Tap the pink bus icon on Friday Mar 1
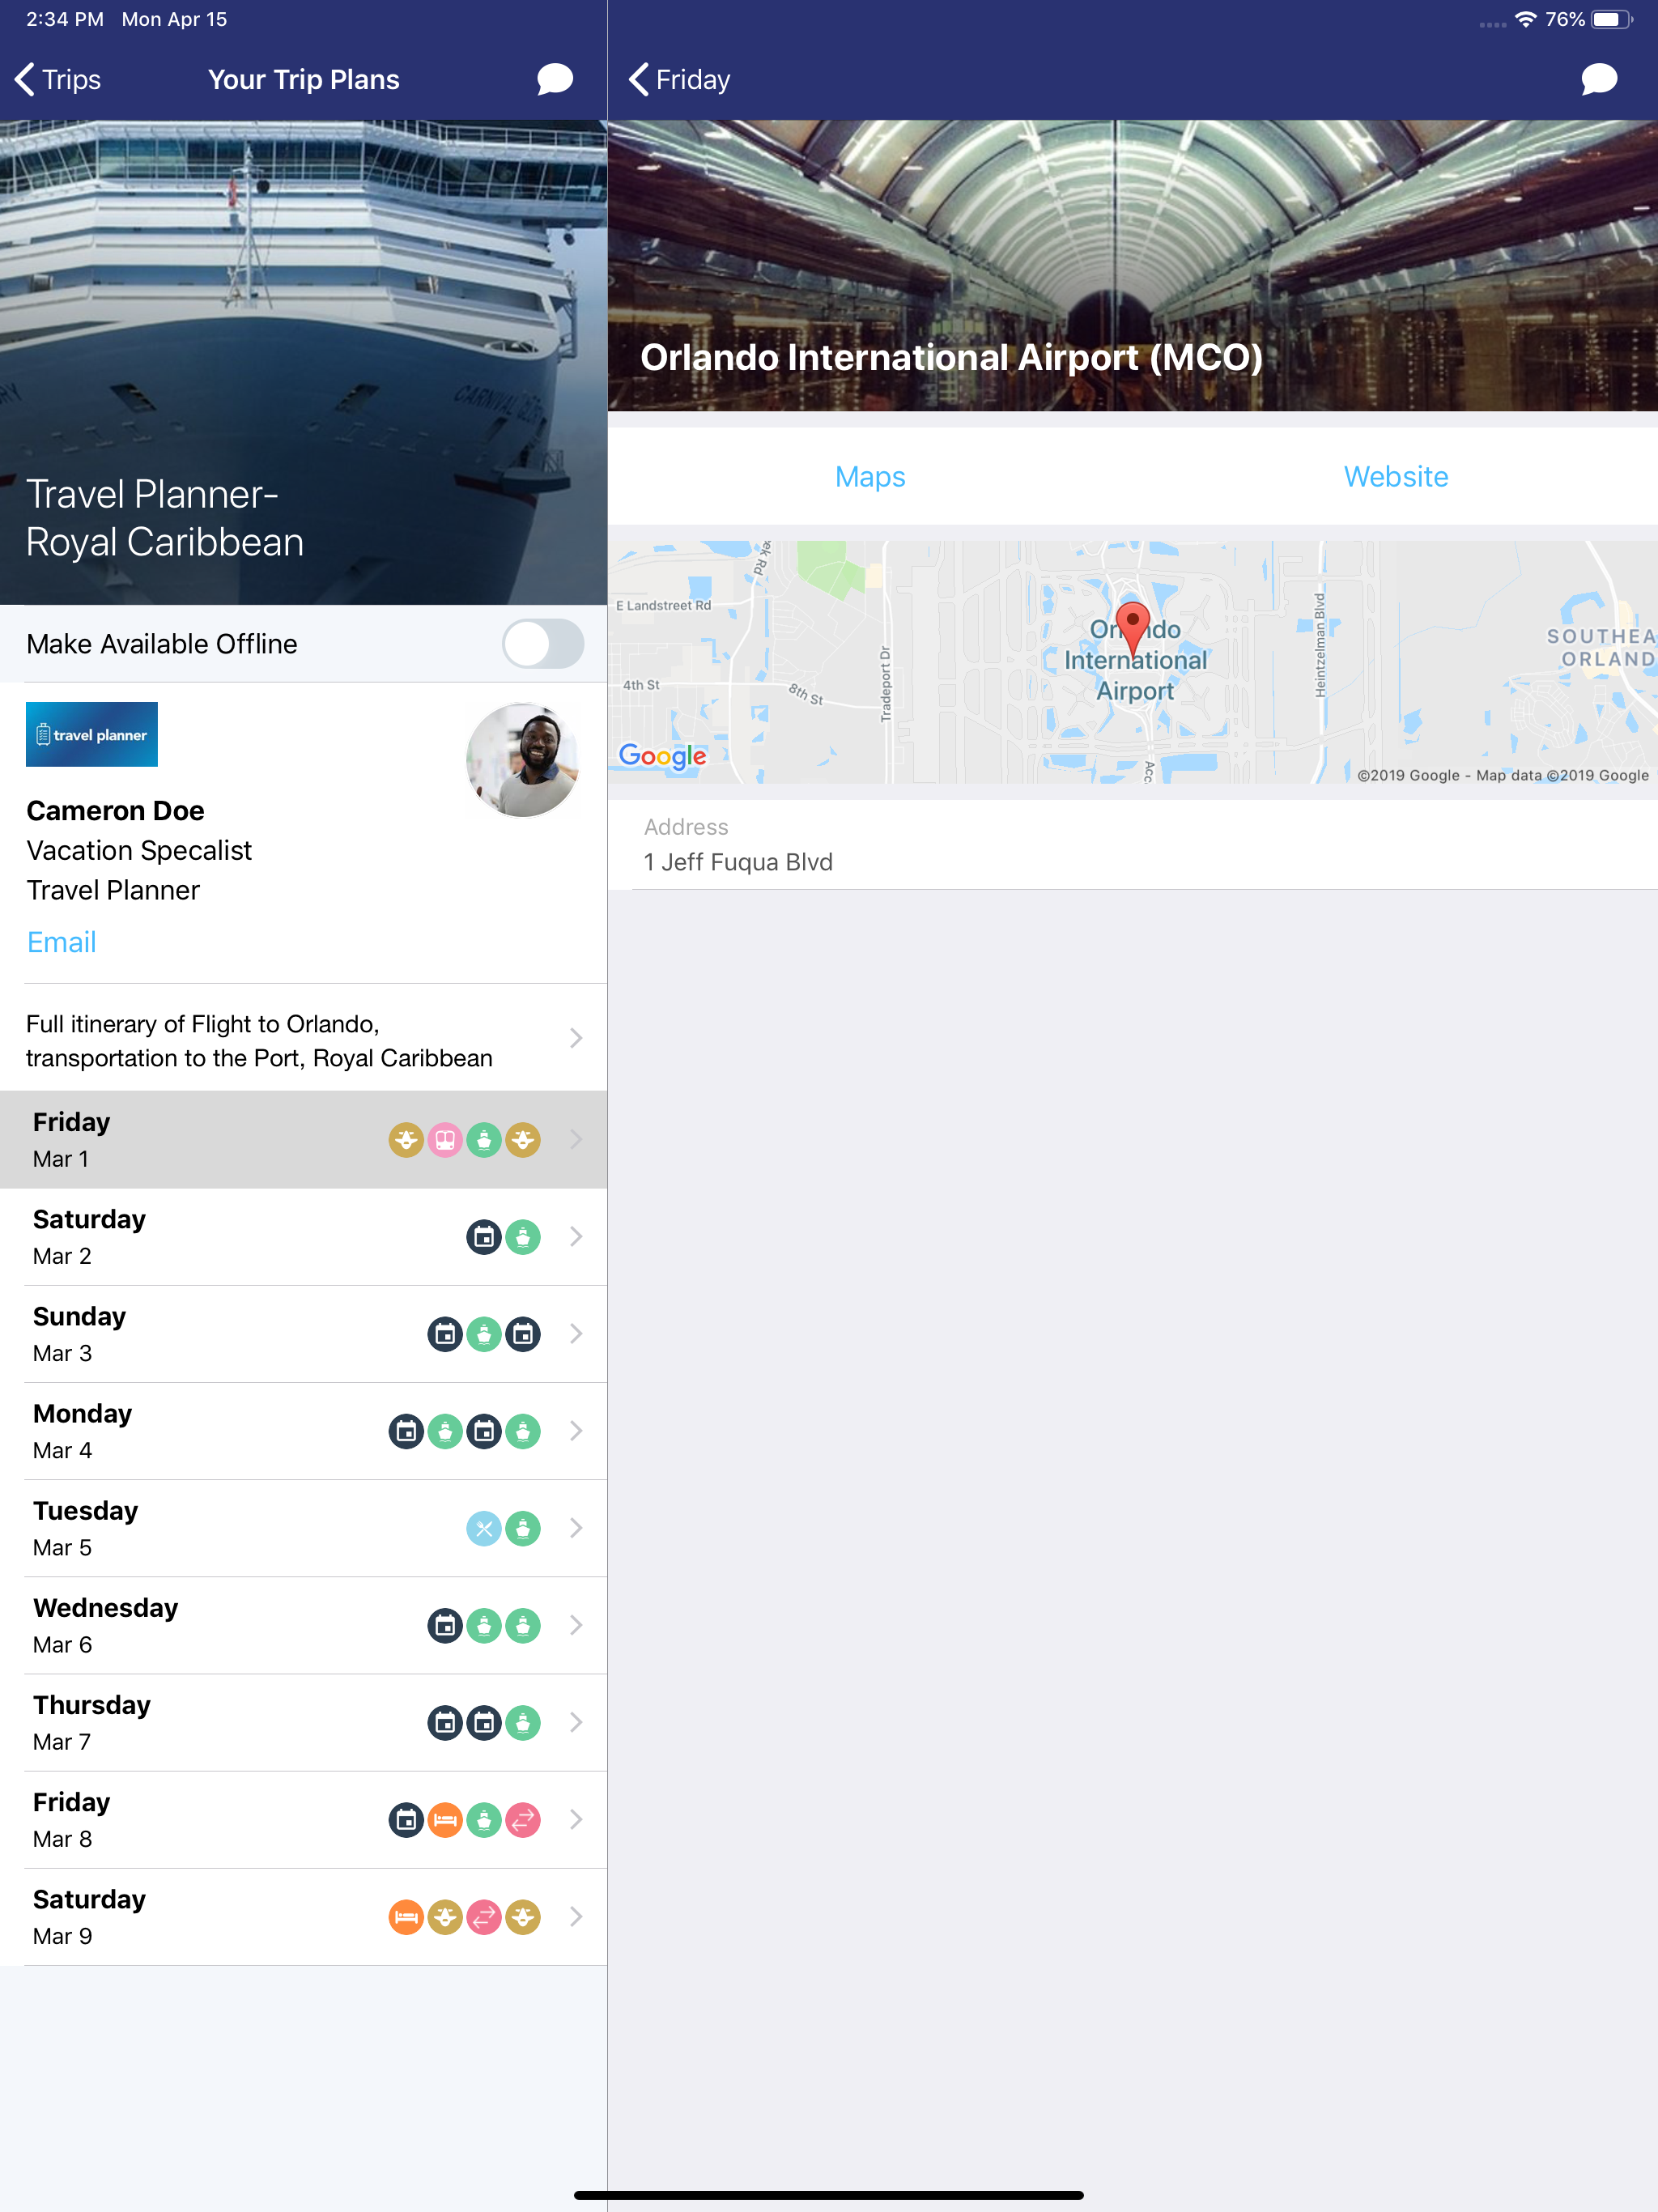 pos(445,1139)
